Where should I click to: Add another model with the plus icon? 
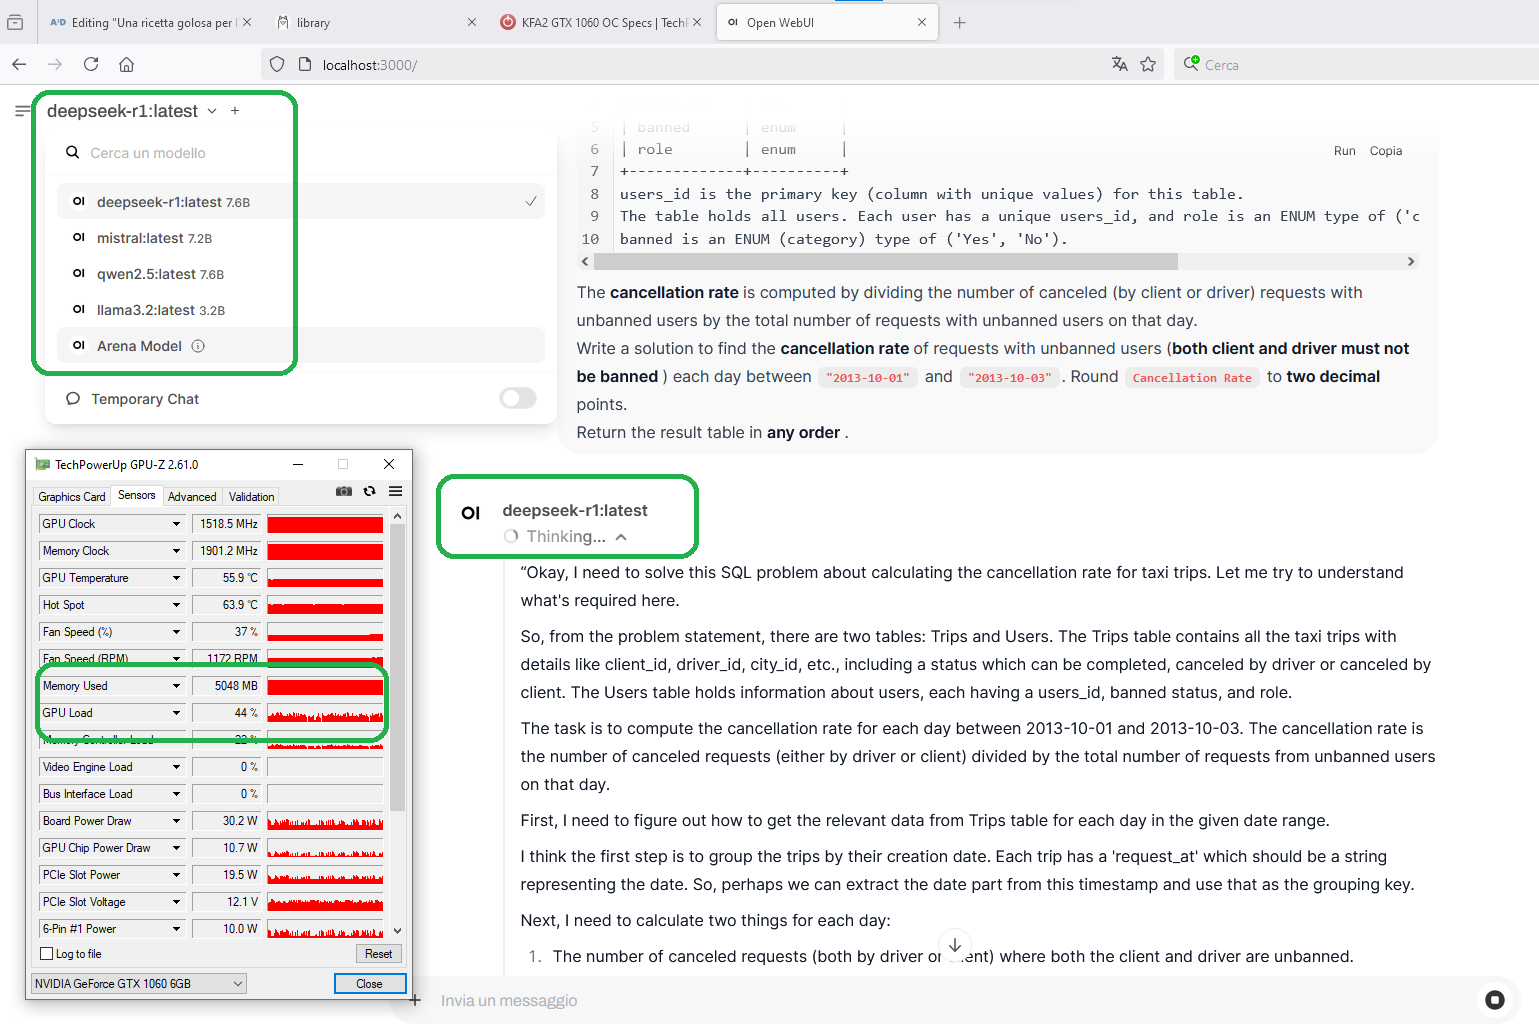pyautogui.click(x=235, y=111)
